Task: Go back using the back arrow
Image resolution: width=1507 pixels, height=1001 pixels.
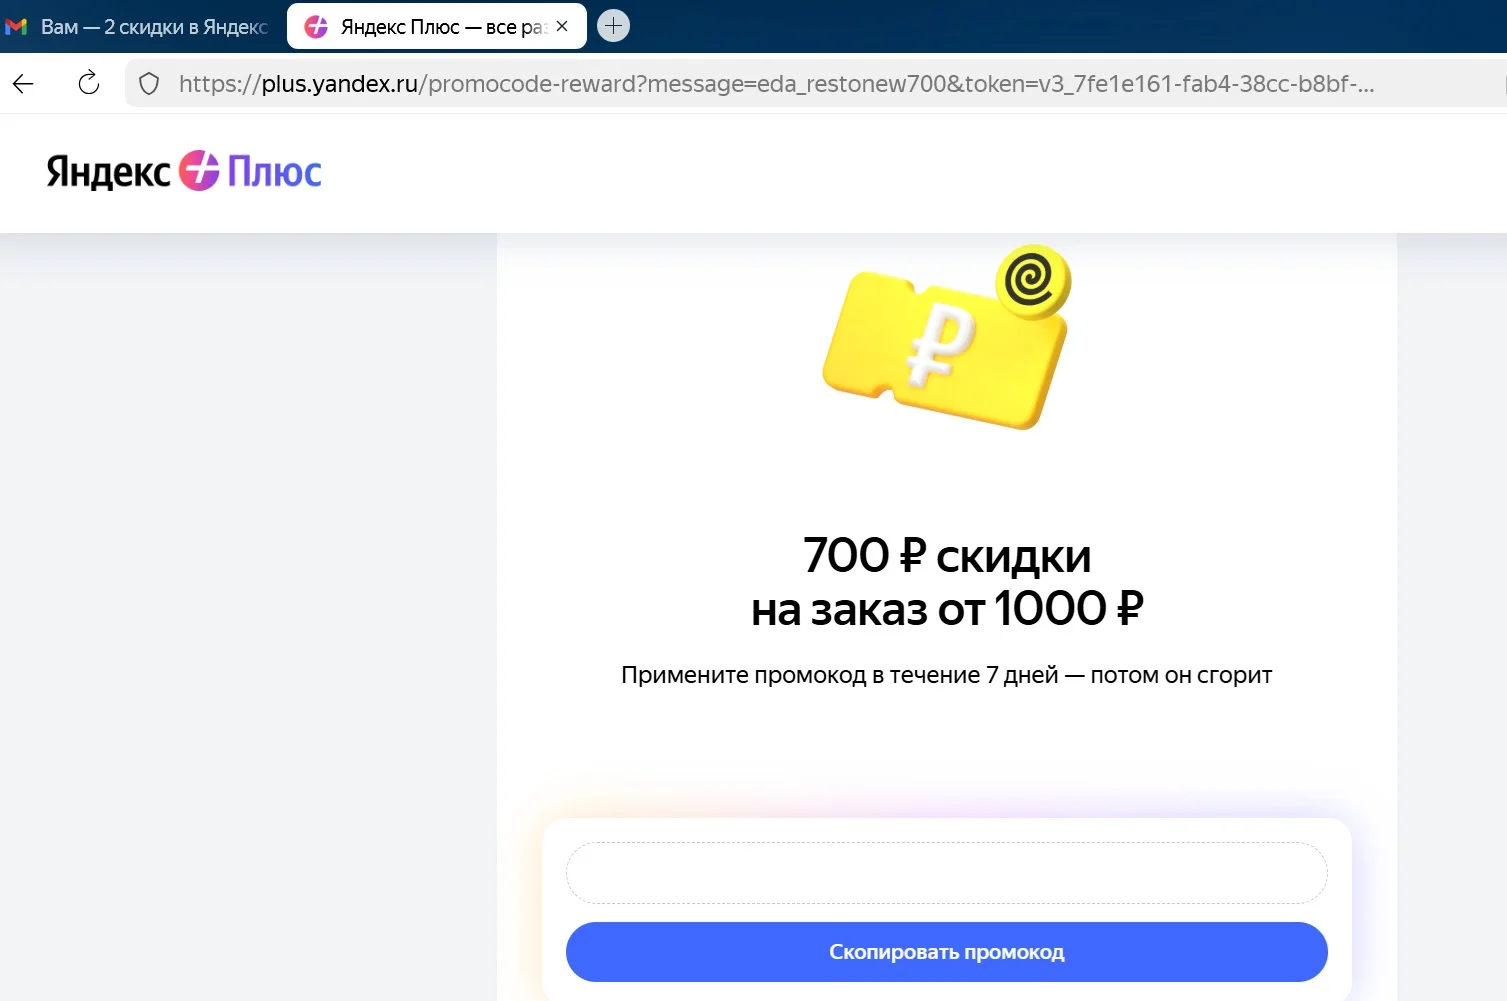Action: click(24, 84)
